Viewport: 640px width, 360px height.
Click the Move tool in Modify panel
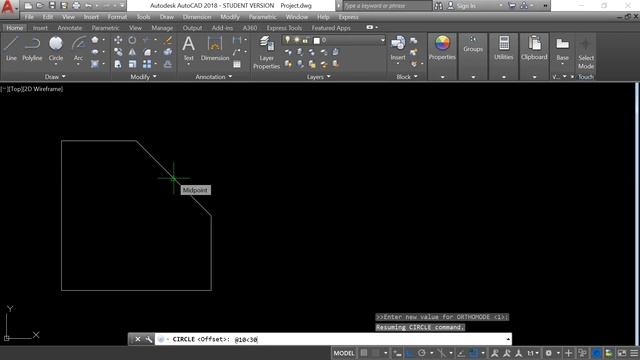[x=118, y=40]
